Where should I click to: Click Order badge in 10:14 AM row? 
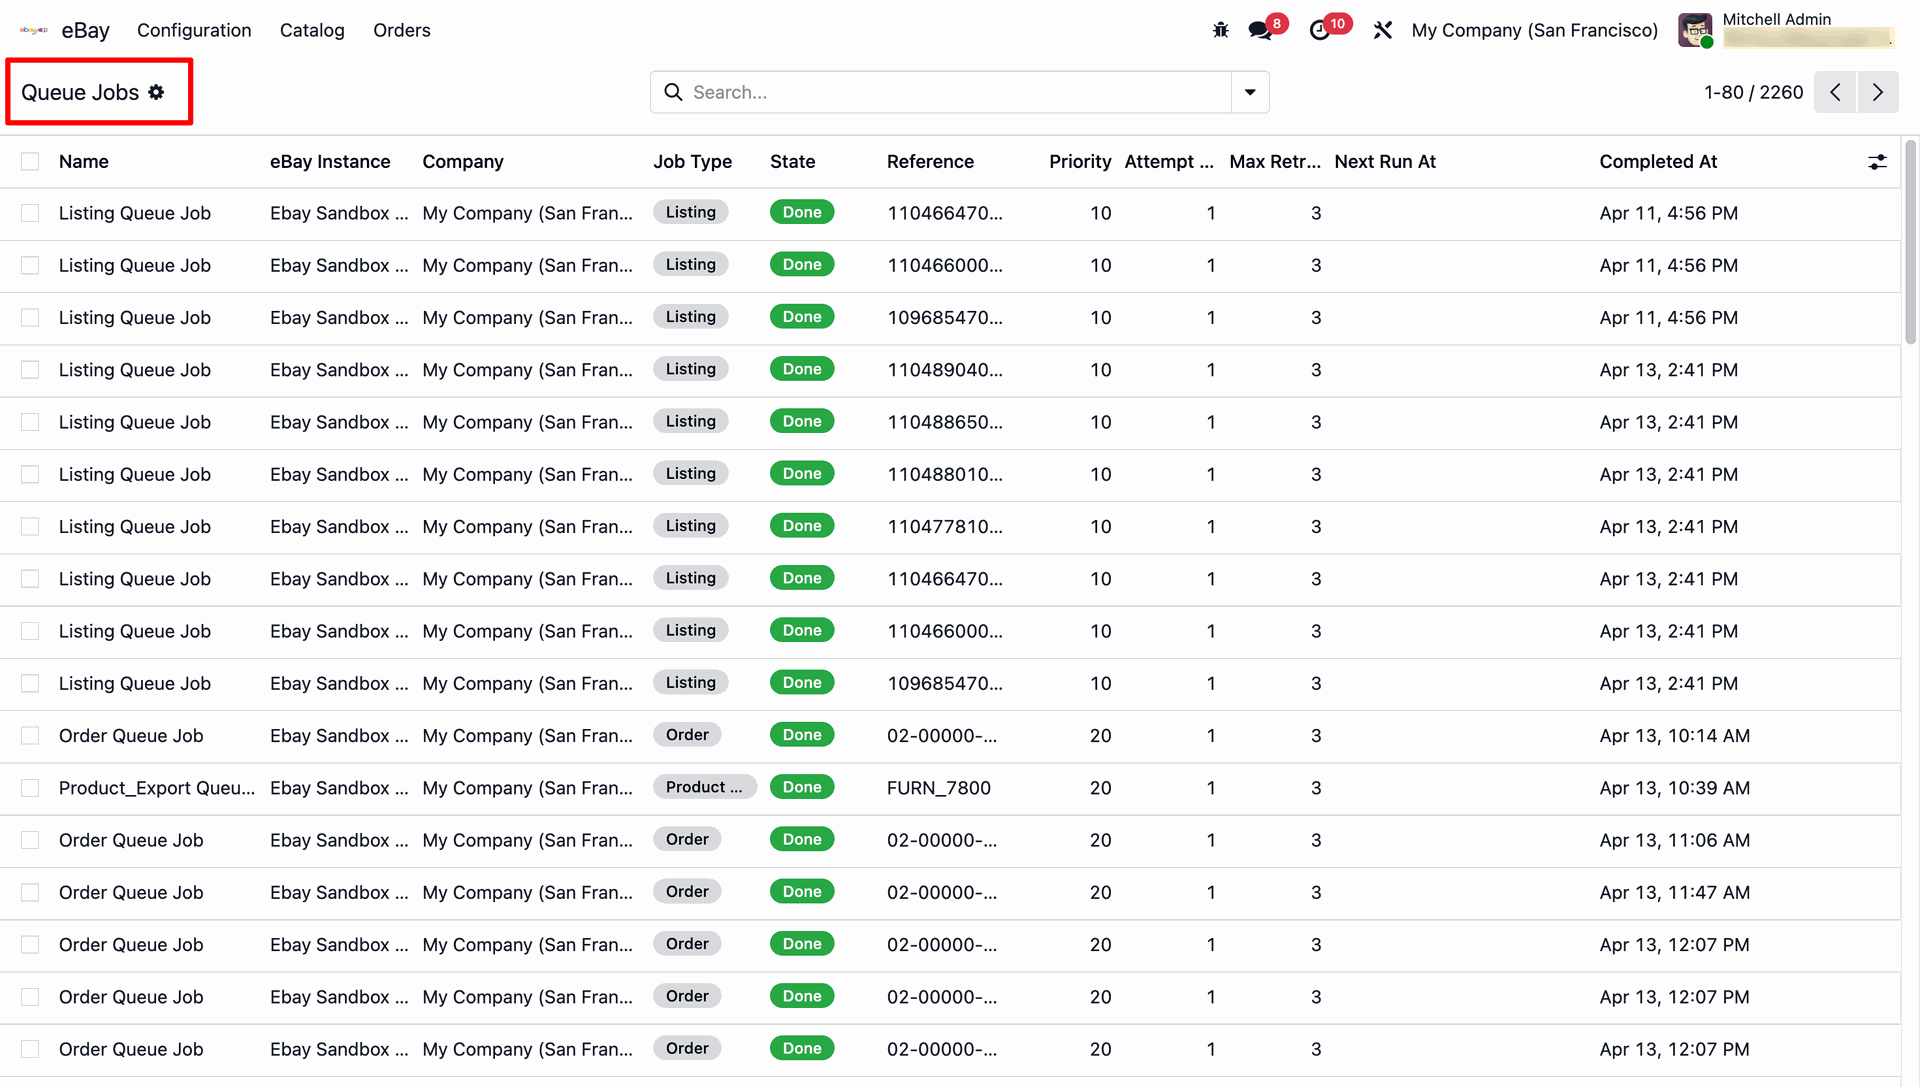click(687, 735)
